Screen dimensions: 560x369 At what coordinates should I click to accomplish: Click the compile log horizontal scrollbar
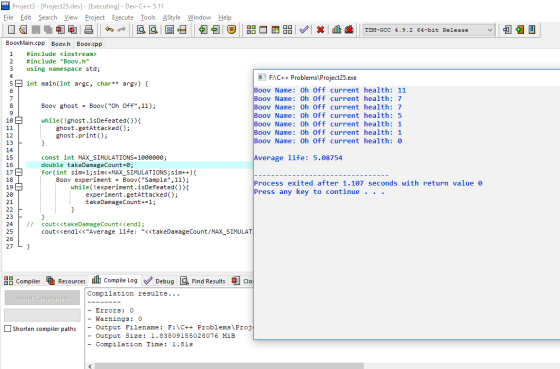pos(229,366)
